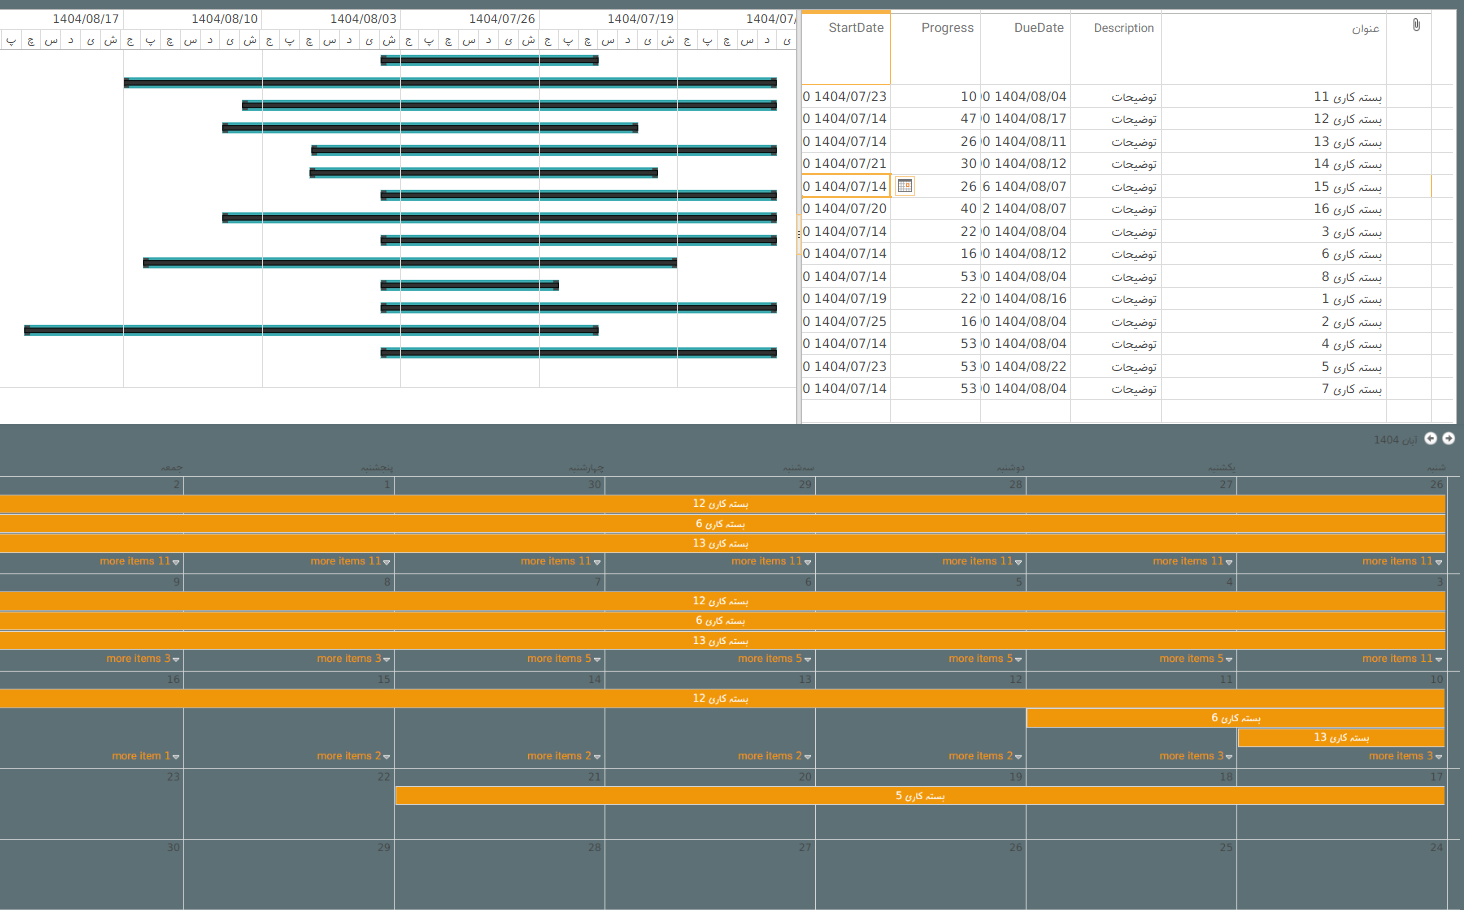Expand "more items 3" under calendar day 9
Image resolution: width=1464 pixels, height=910 pixels.
142,659
